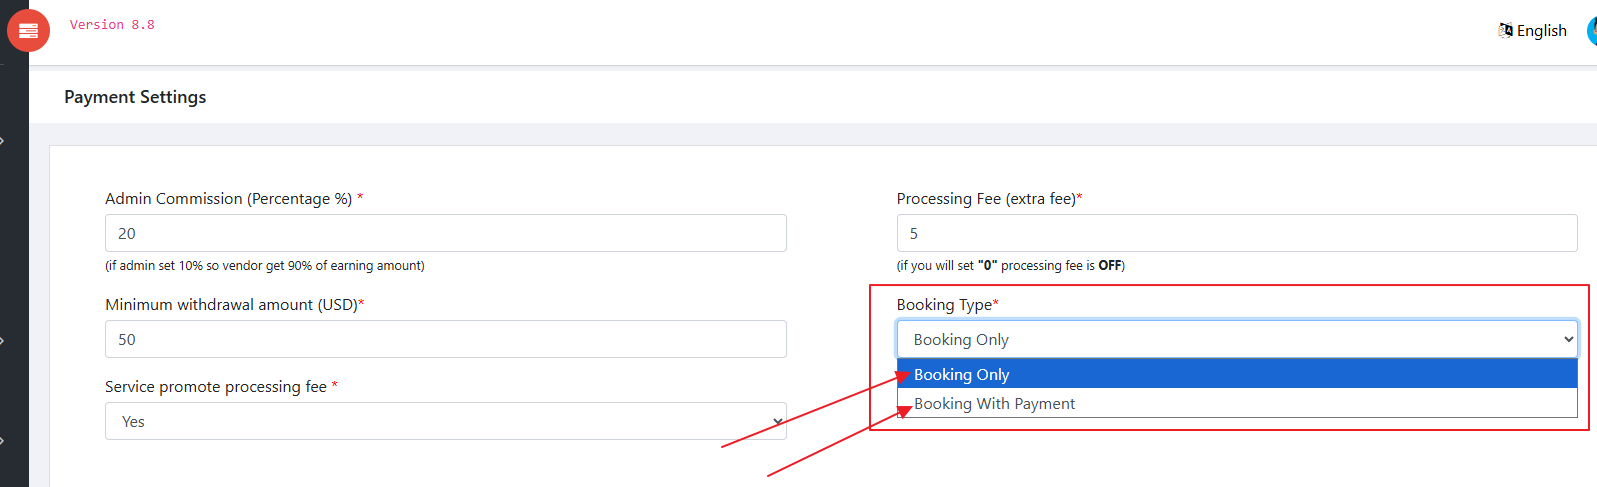
Task: Expand the topmost dark sidebar chevron
Action: pyautogui.click(x=3, y=141)
